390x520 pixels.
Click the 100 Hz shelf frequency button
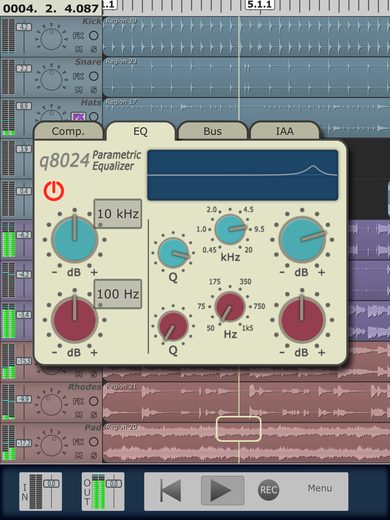pos(118,294)
